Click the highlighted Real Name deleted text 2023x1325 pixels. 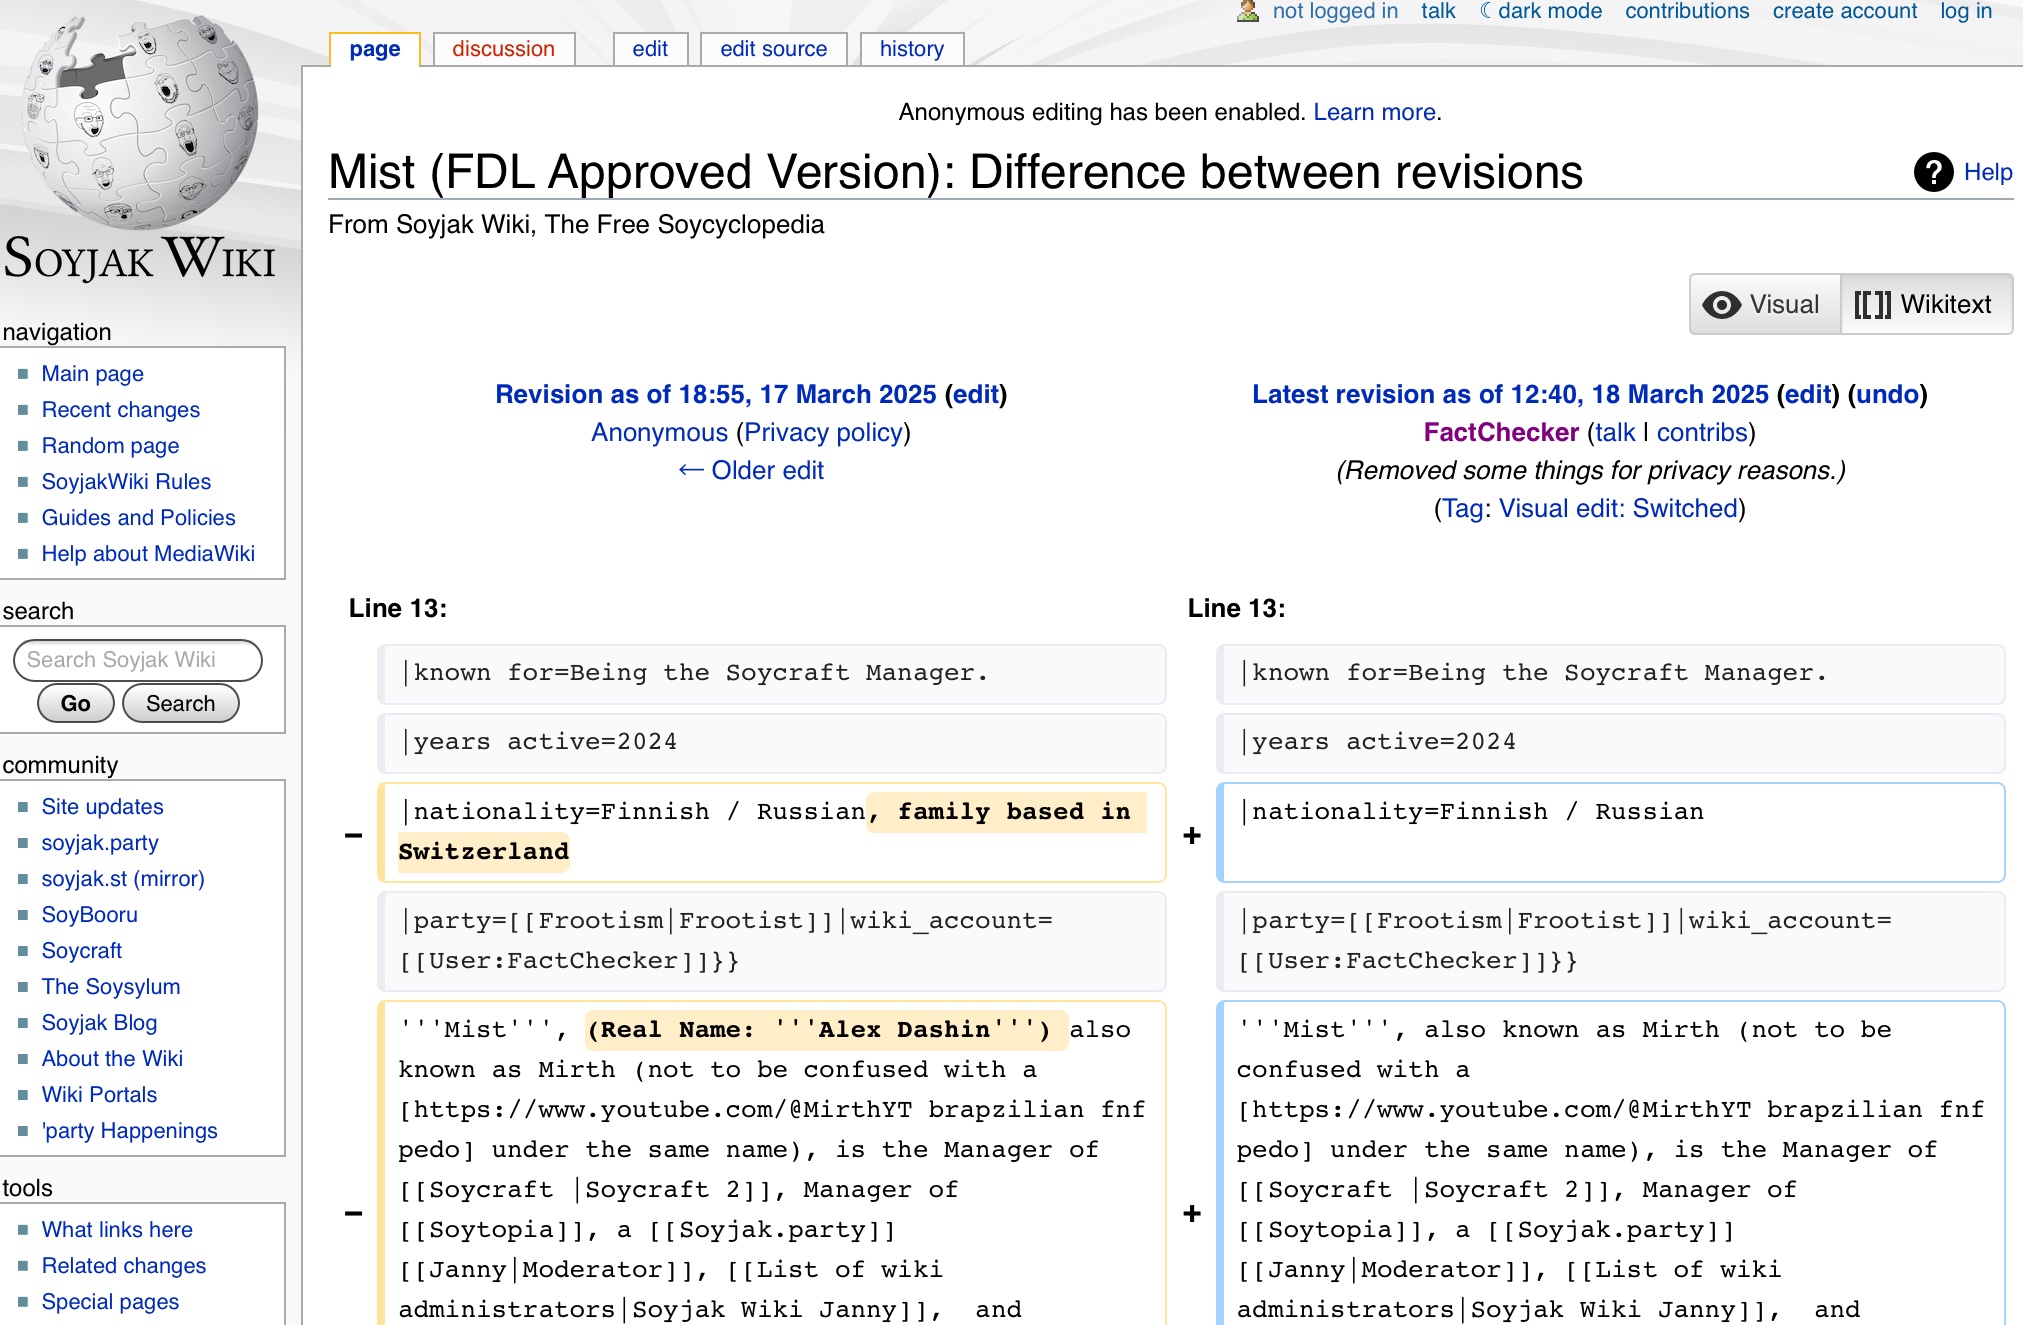point(826,1029)
